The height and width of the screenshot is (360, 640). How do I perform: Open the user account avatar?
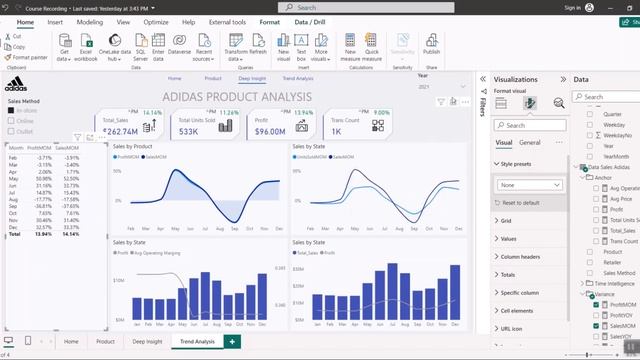589,7
